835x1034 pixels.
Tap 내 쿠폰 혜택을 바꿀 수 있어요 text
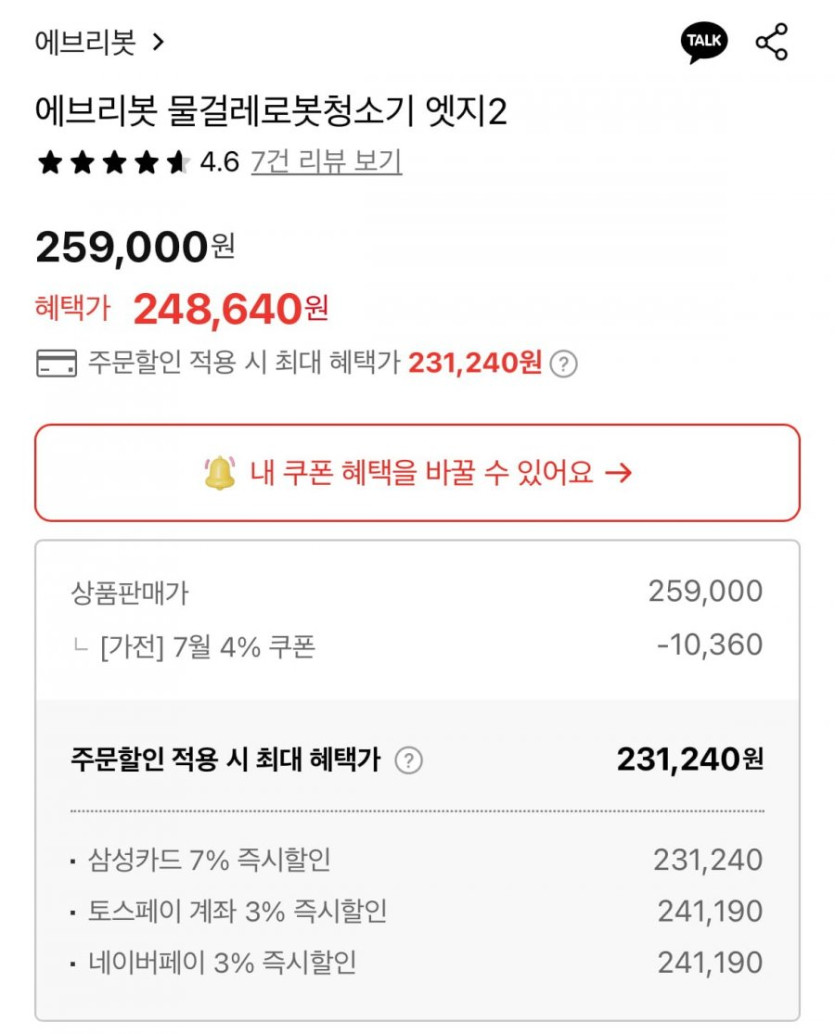tap(421, 473)
